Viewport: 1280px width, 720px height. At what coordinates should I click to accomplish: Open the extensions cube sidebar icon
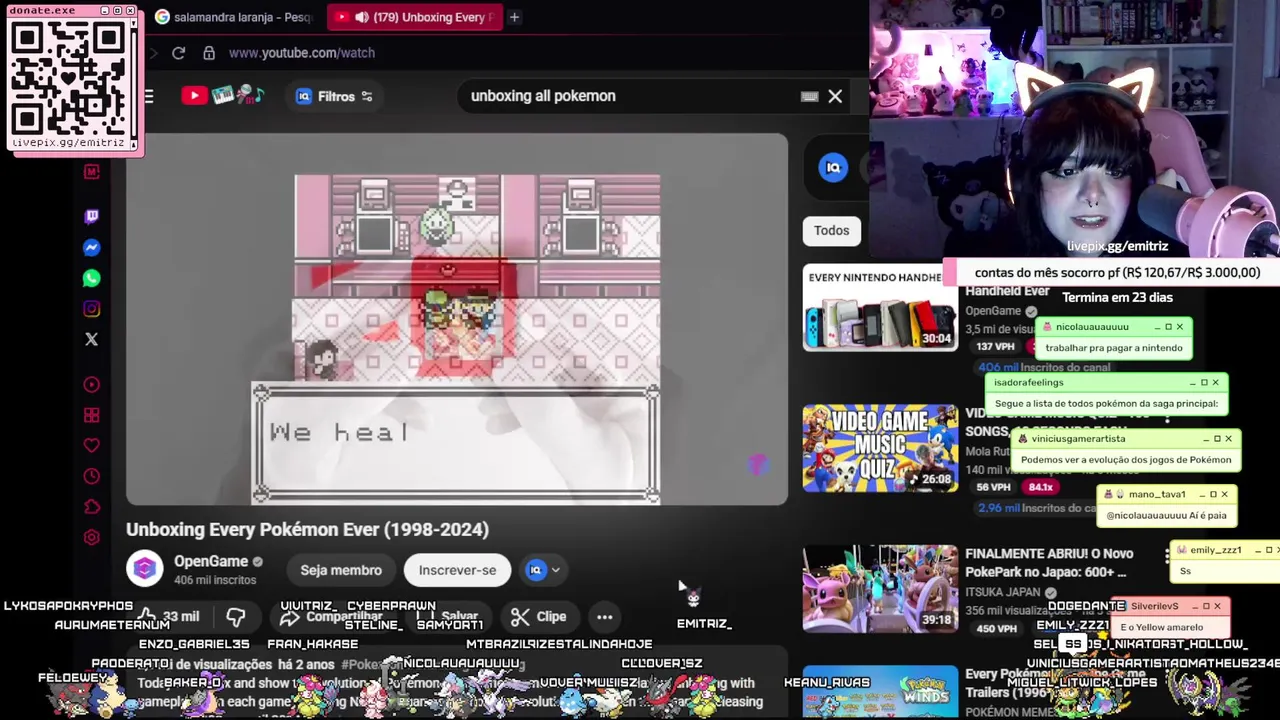[x=92, y=507]
